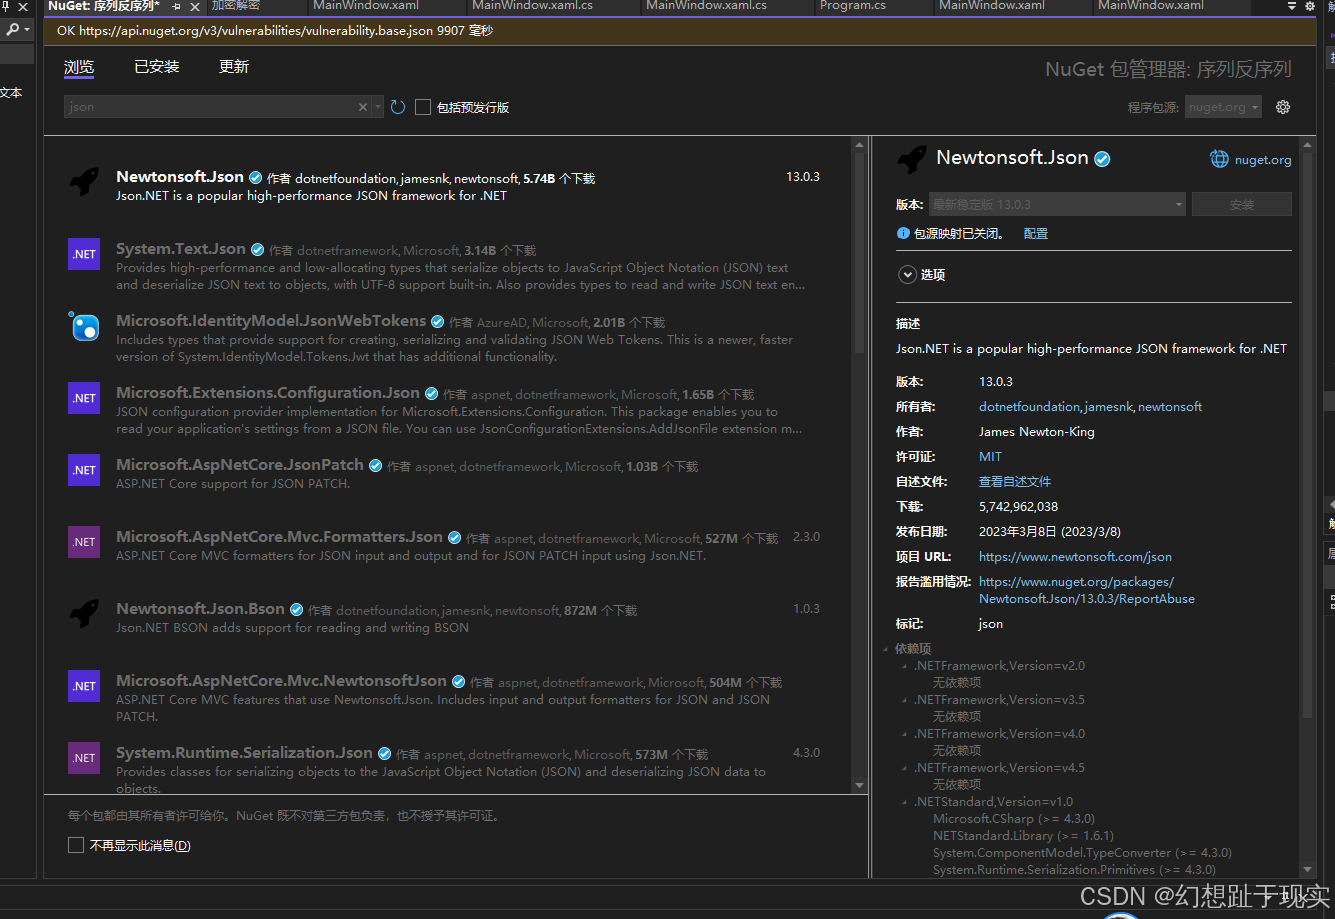Click the Microsoft.AspNetCore.Mvc.Formatters.Json package icon
Viewport: 1335px width, 919px height.
[x=84, y=542]
